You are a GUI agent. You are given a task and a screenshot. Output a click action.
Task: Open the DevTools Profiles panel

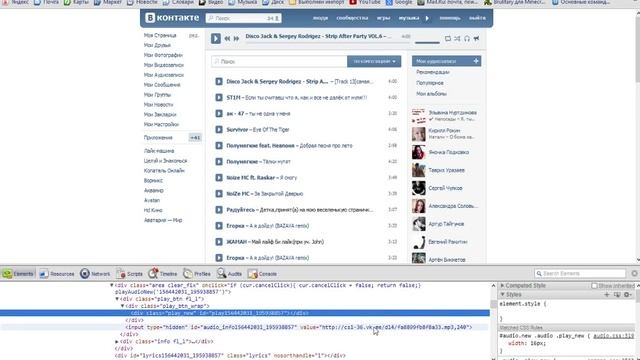coord(197,274)
